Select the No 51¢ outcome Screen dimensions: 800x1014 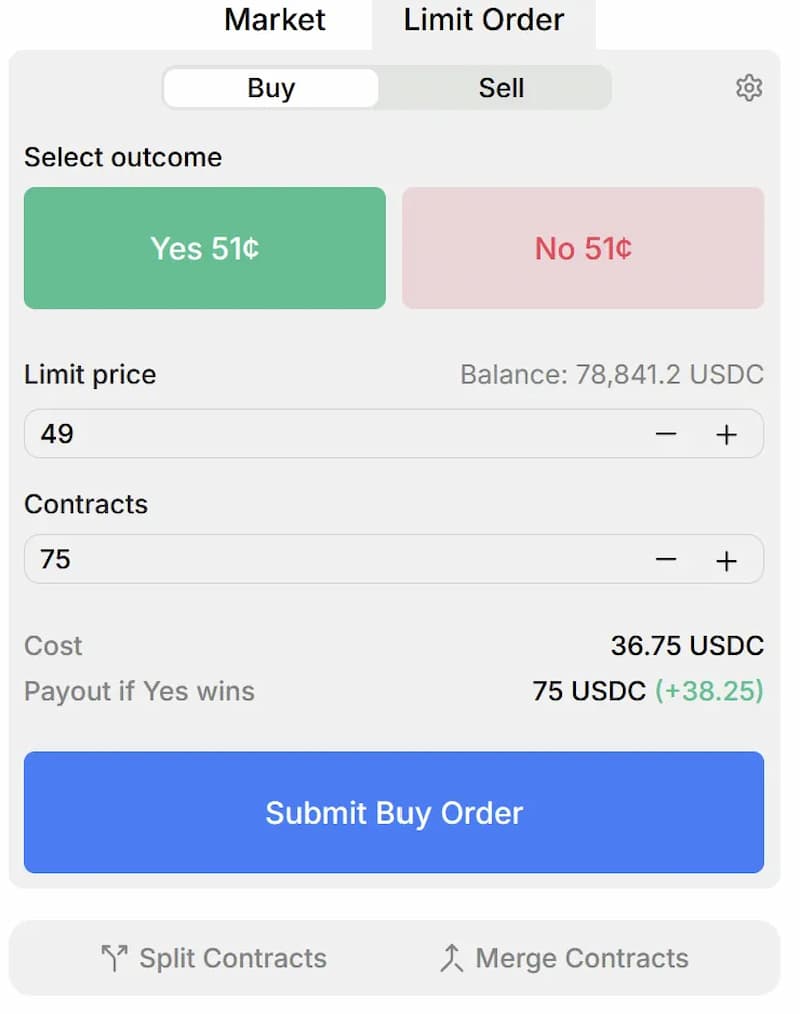coord(583,247)
